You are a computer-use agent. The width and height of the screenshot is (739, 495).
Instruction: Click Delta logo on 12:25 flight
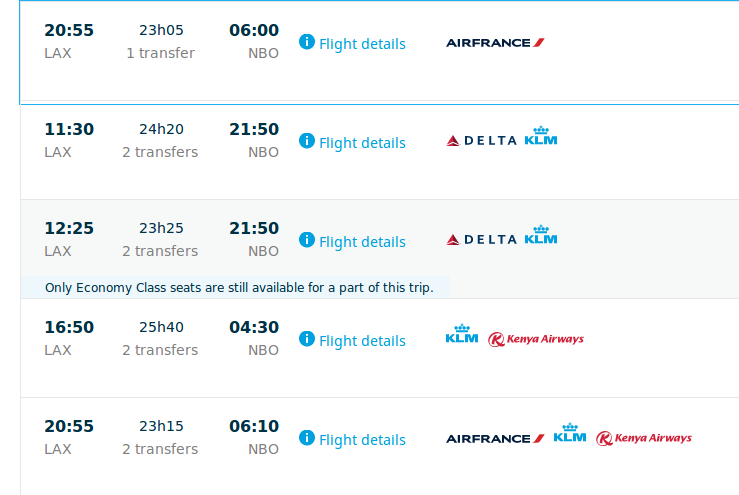(x=481, y=240)
